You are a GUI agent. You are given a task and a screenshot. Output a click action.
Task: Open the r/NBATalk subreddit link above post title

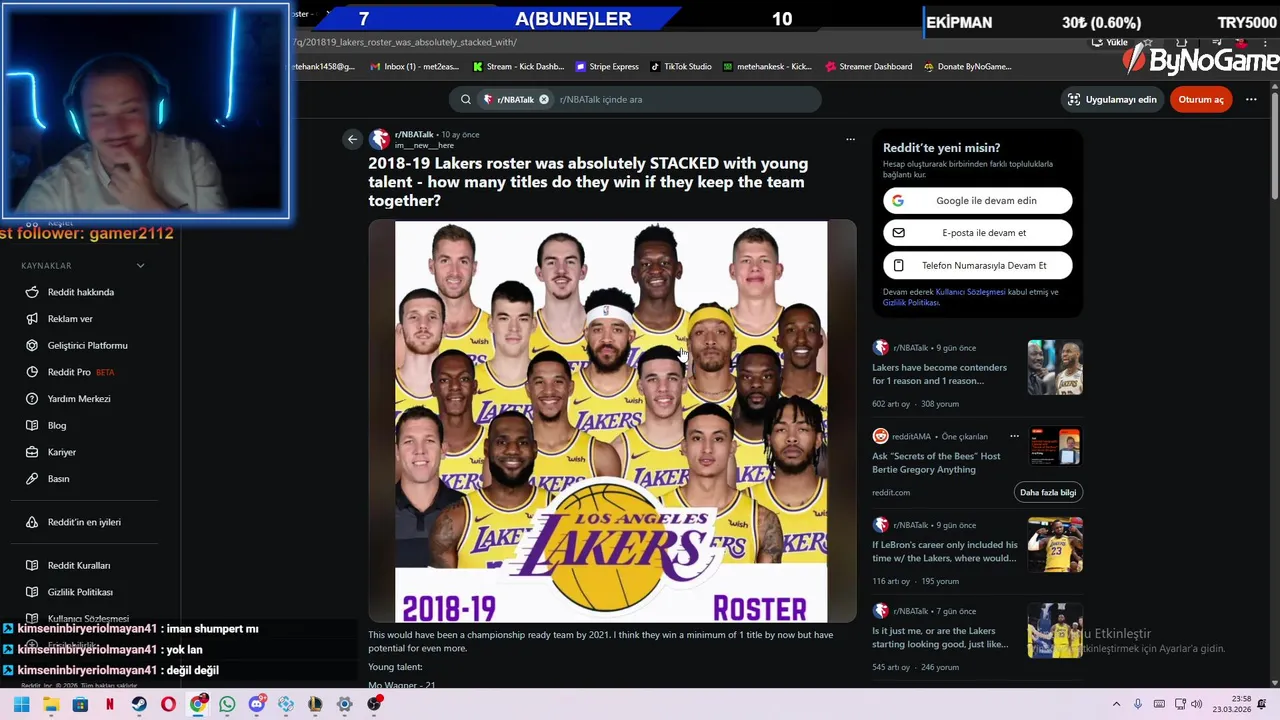click(x=414, y=134)
